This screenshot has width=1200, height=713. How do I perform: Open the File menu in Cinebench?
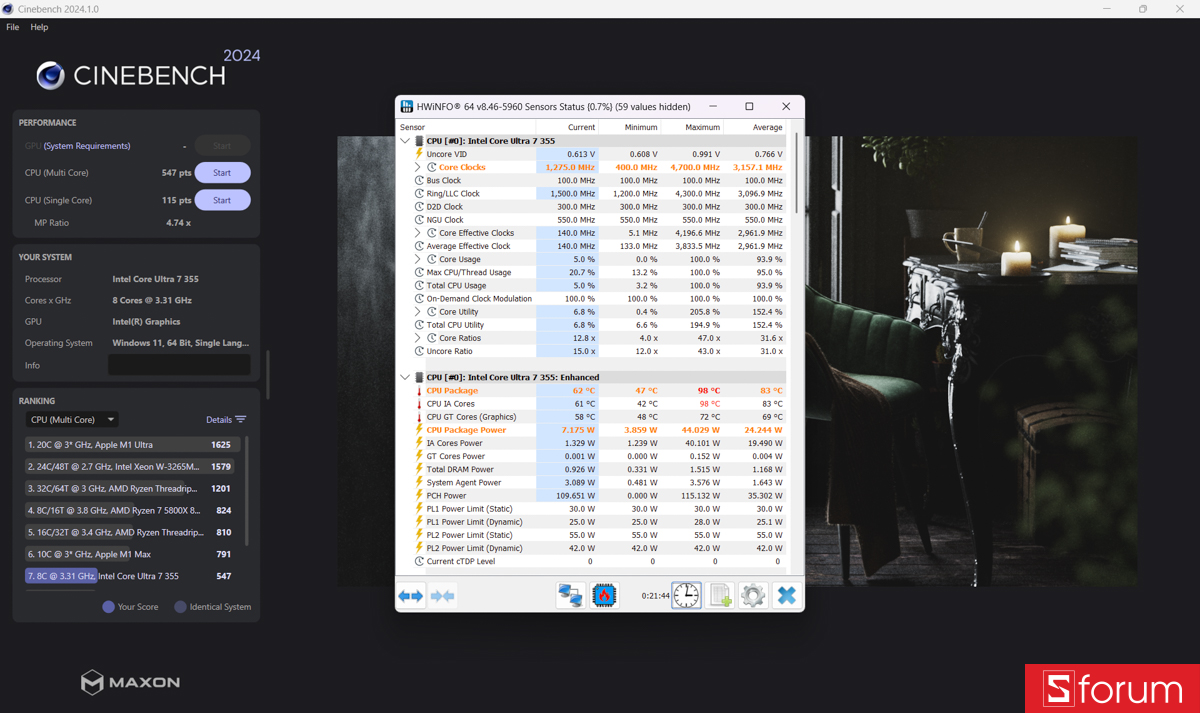(13, 27)
